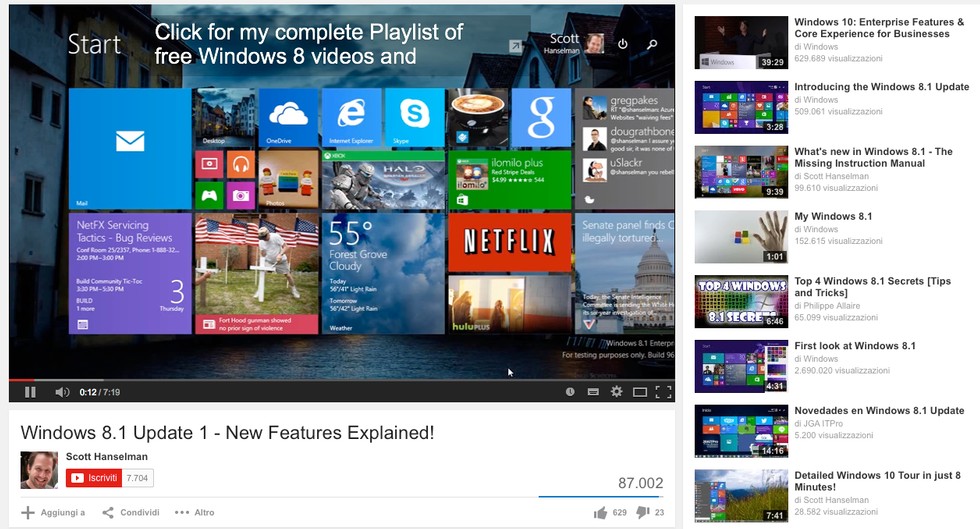Open Top 4 Windows 8.1 Secrets video
980x529 pixels.
point(872,286)
